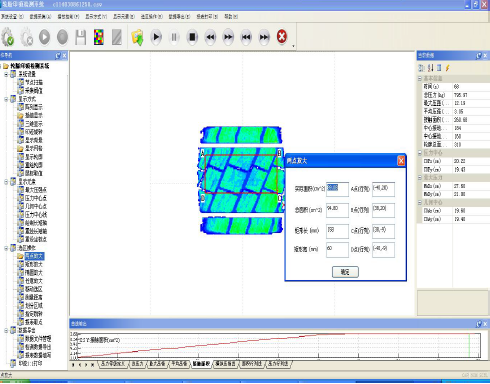Click the stop square playback button

[192, 37]
